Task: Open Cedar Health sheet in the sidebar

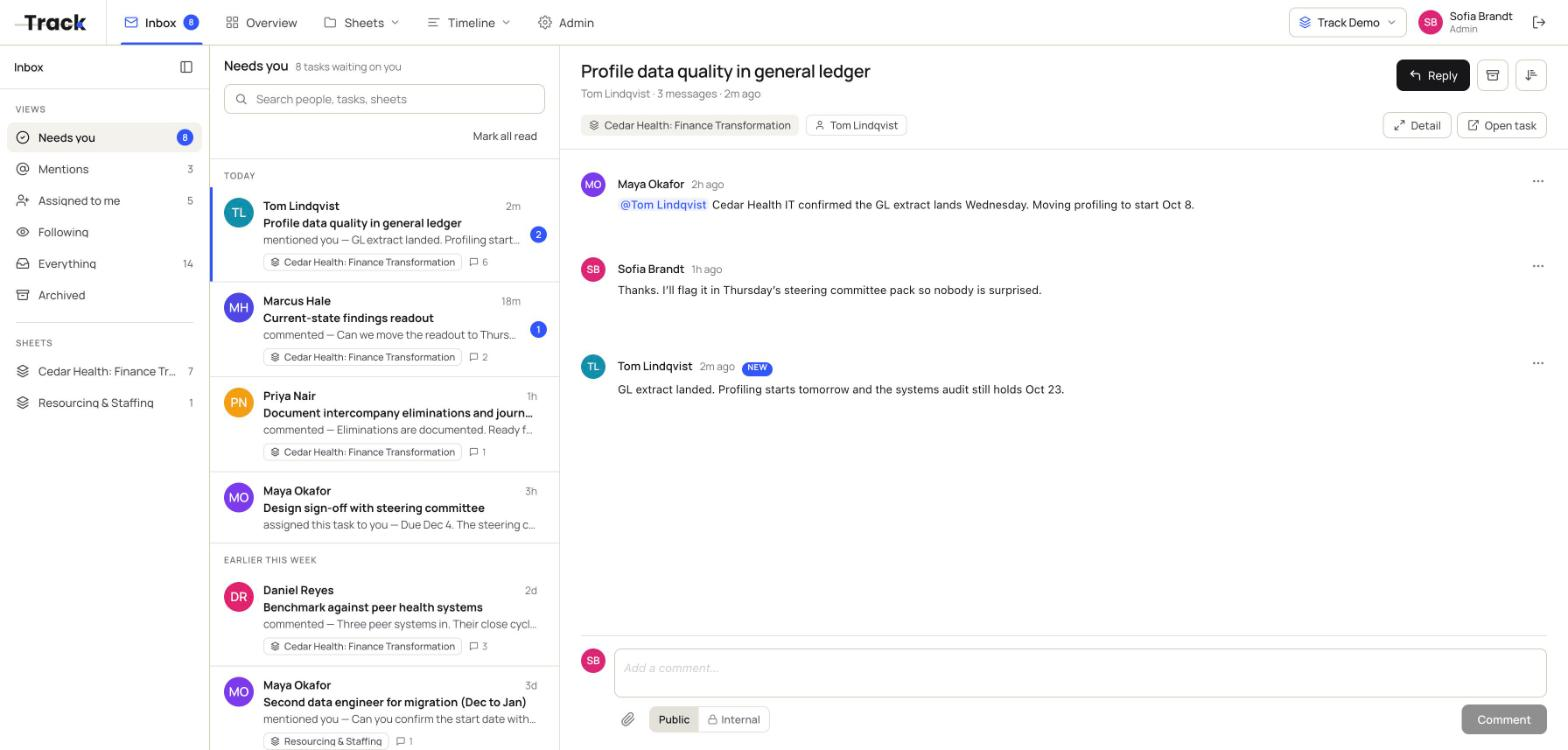Action: point(104,371)
